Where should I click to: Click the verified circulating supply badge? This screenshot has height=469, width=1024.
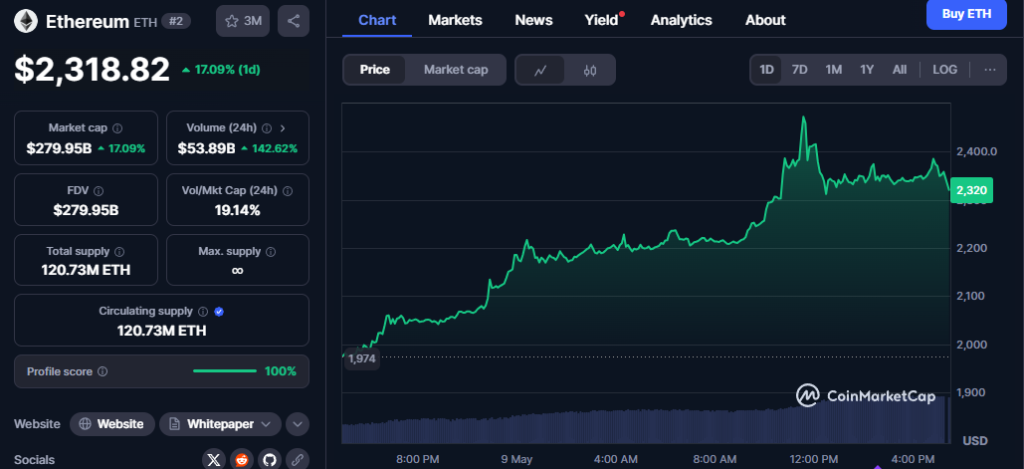[x=219, y=312]
